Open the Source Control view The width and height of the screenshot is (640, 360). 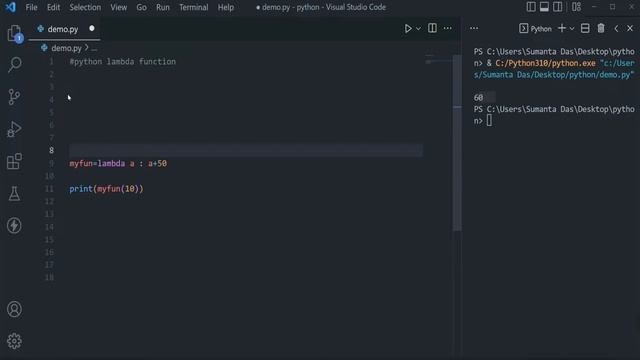(x=14, y=97)
